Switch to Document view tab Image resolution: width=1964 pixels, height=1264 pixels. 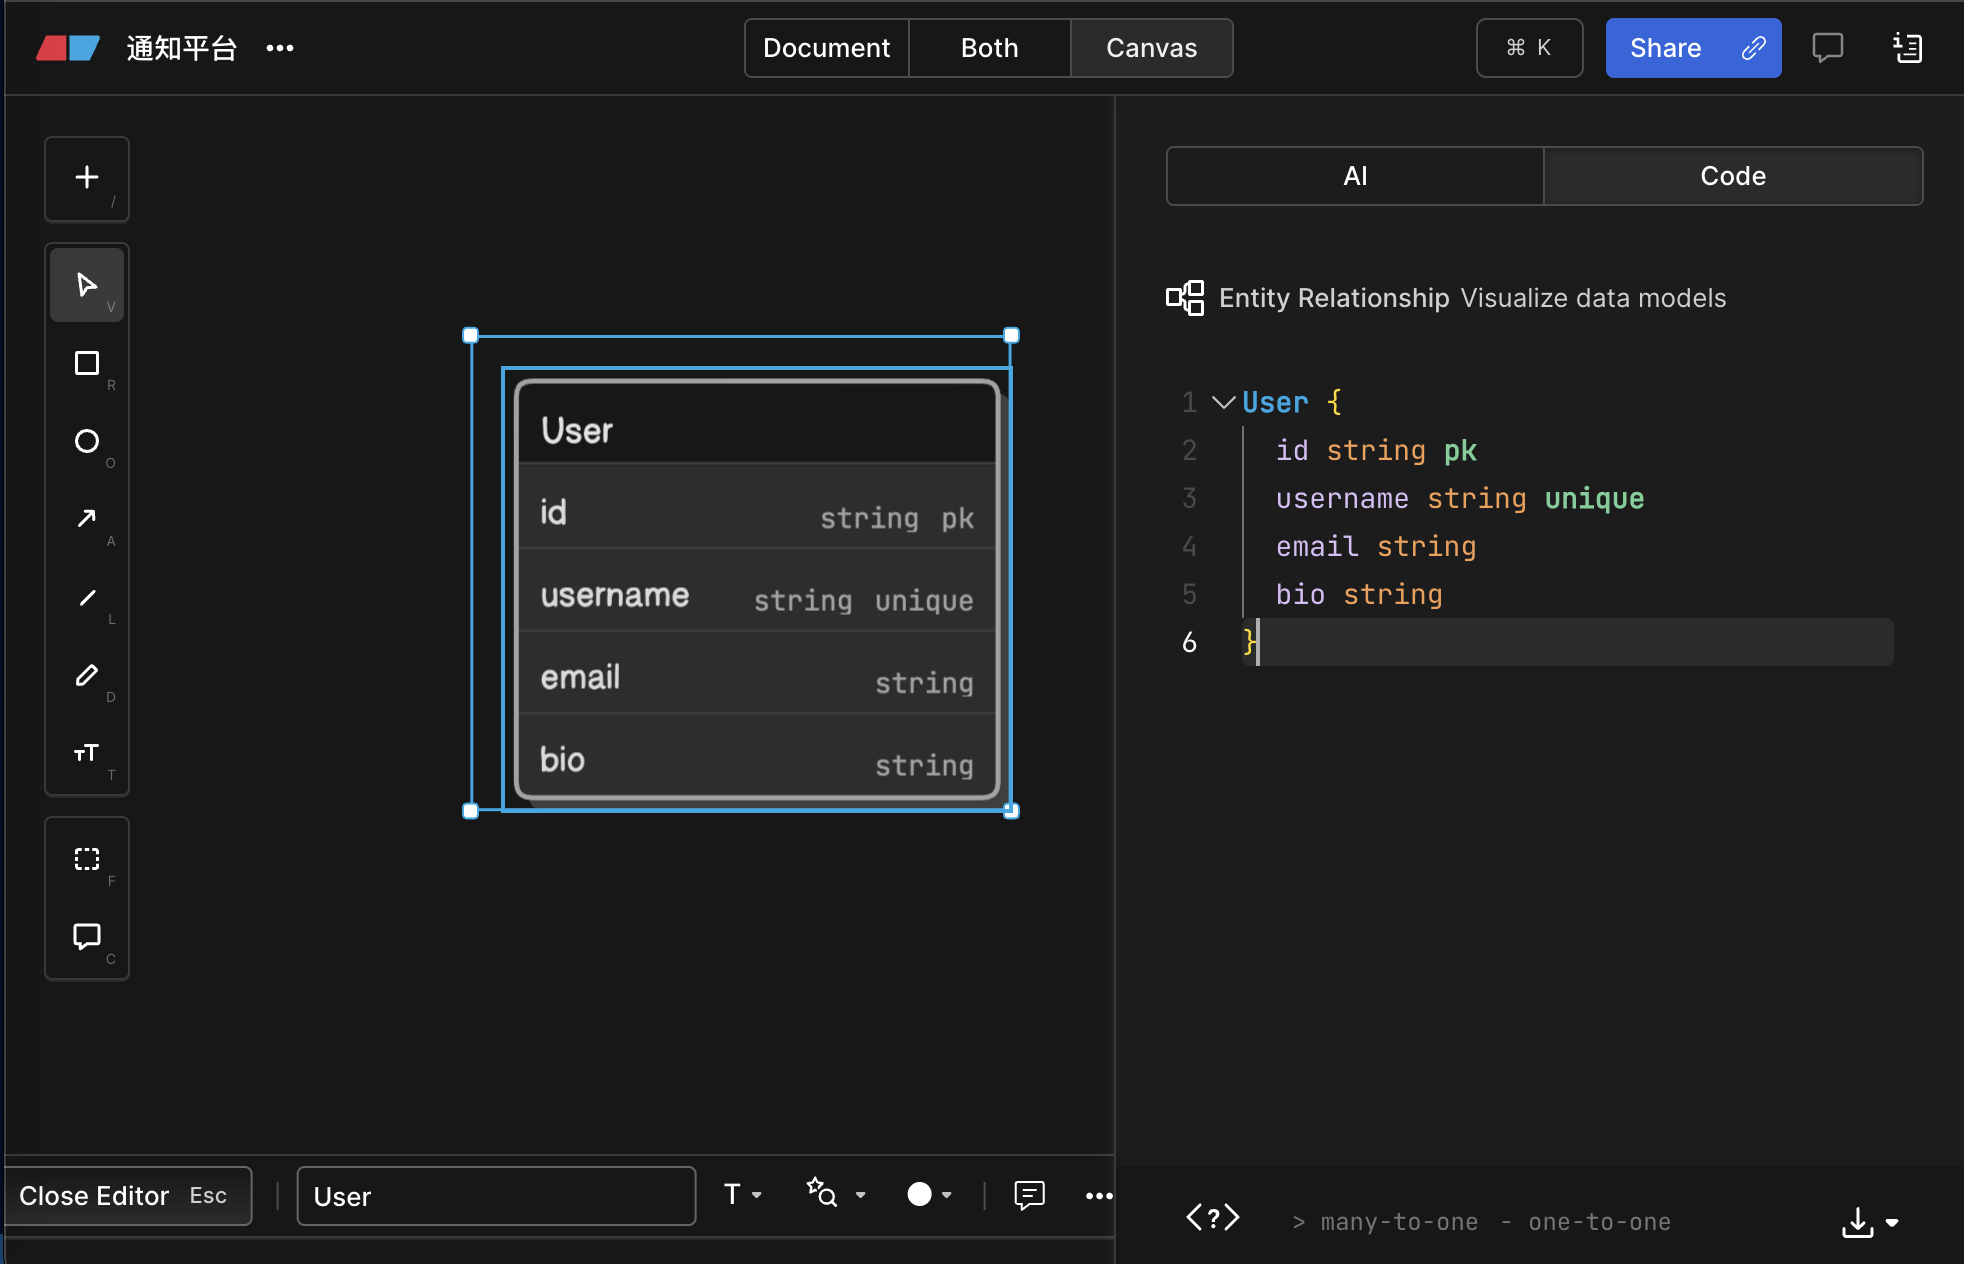click(826, 48)
